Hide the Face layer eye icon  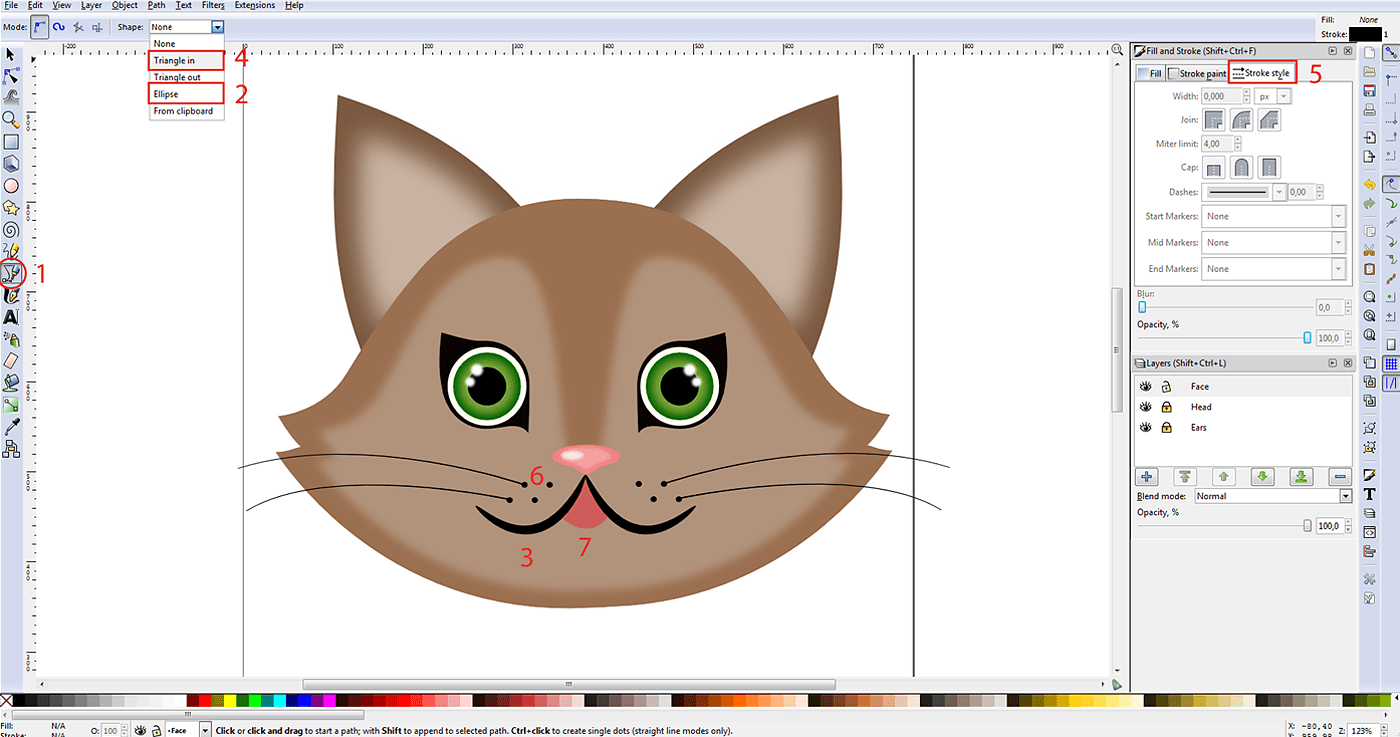tap(1145, 386)
